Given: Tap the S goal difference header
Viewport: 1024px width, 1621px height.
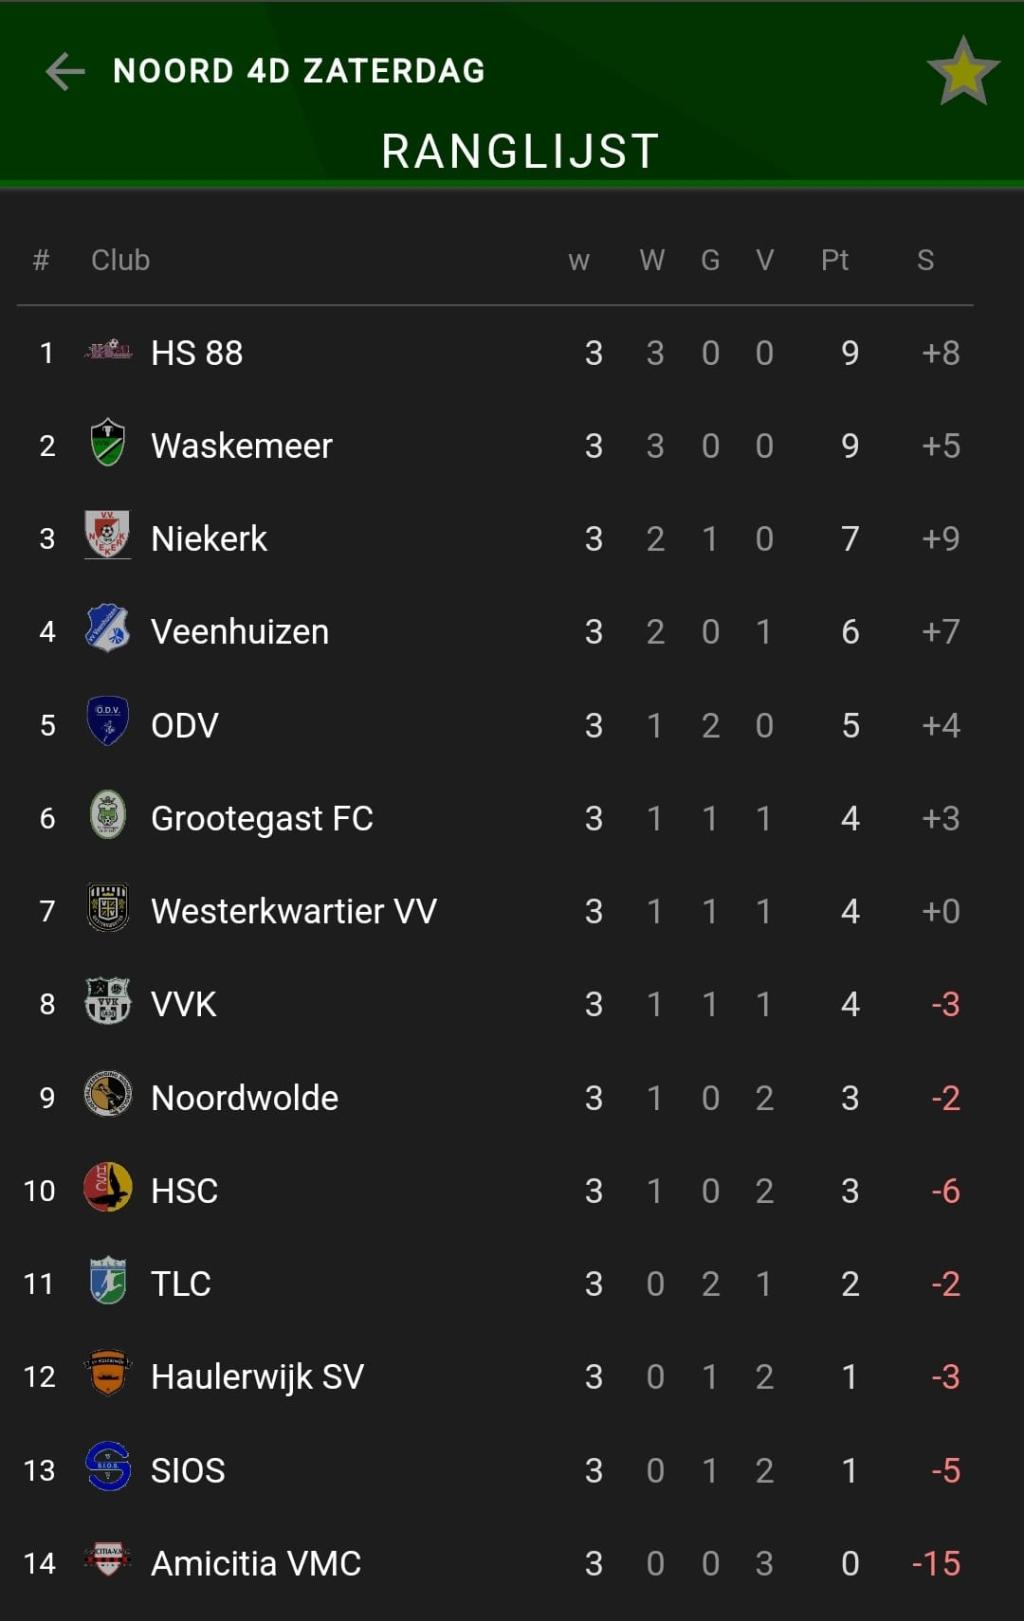Looking at the screenshot, I should 925,260.
